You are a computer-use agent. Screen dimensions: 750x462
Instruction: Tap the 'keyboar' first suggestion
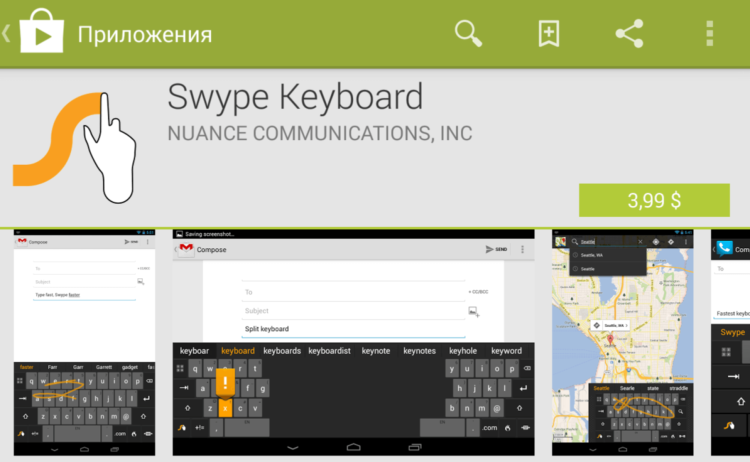194,351
